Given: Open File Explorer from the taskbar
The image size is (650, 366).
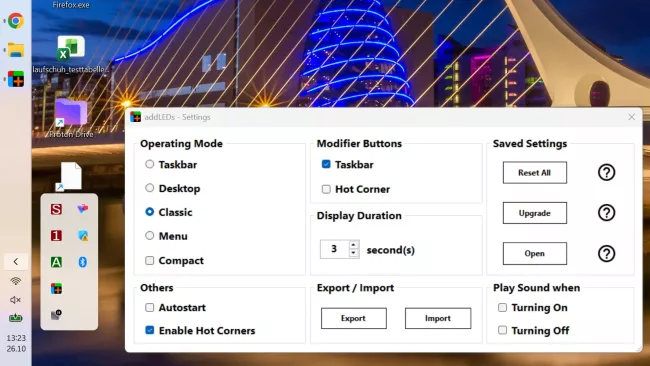Looking at the screenshot, I should [16, 50].
